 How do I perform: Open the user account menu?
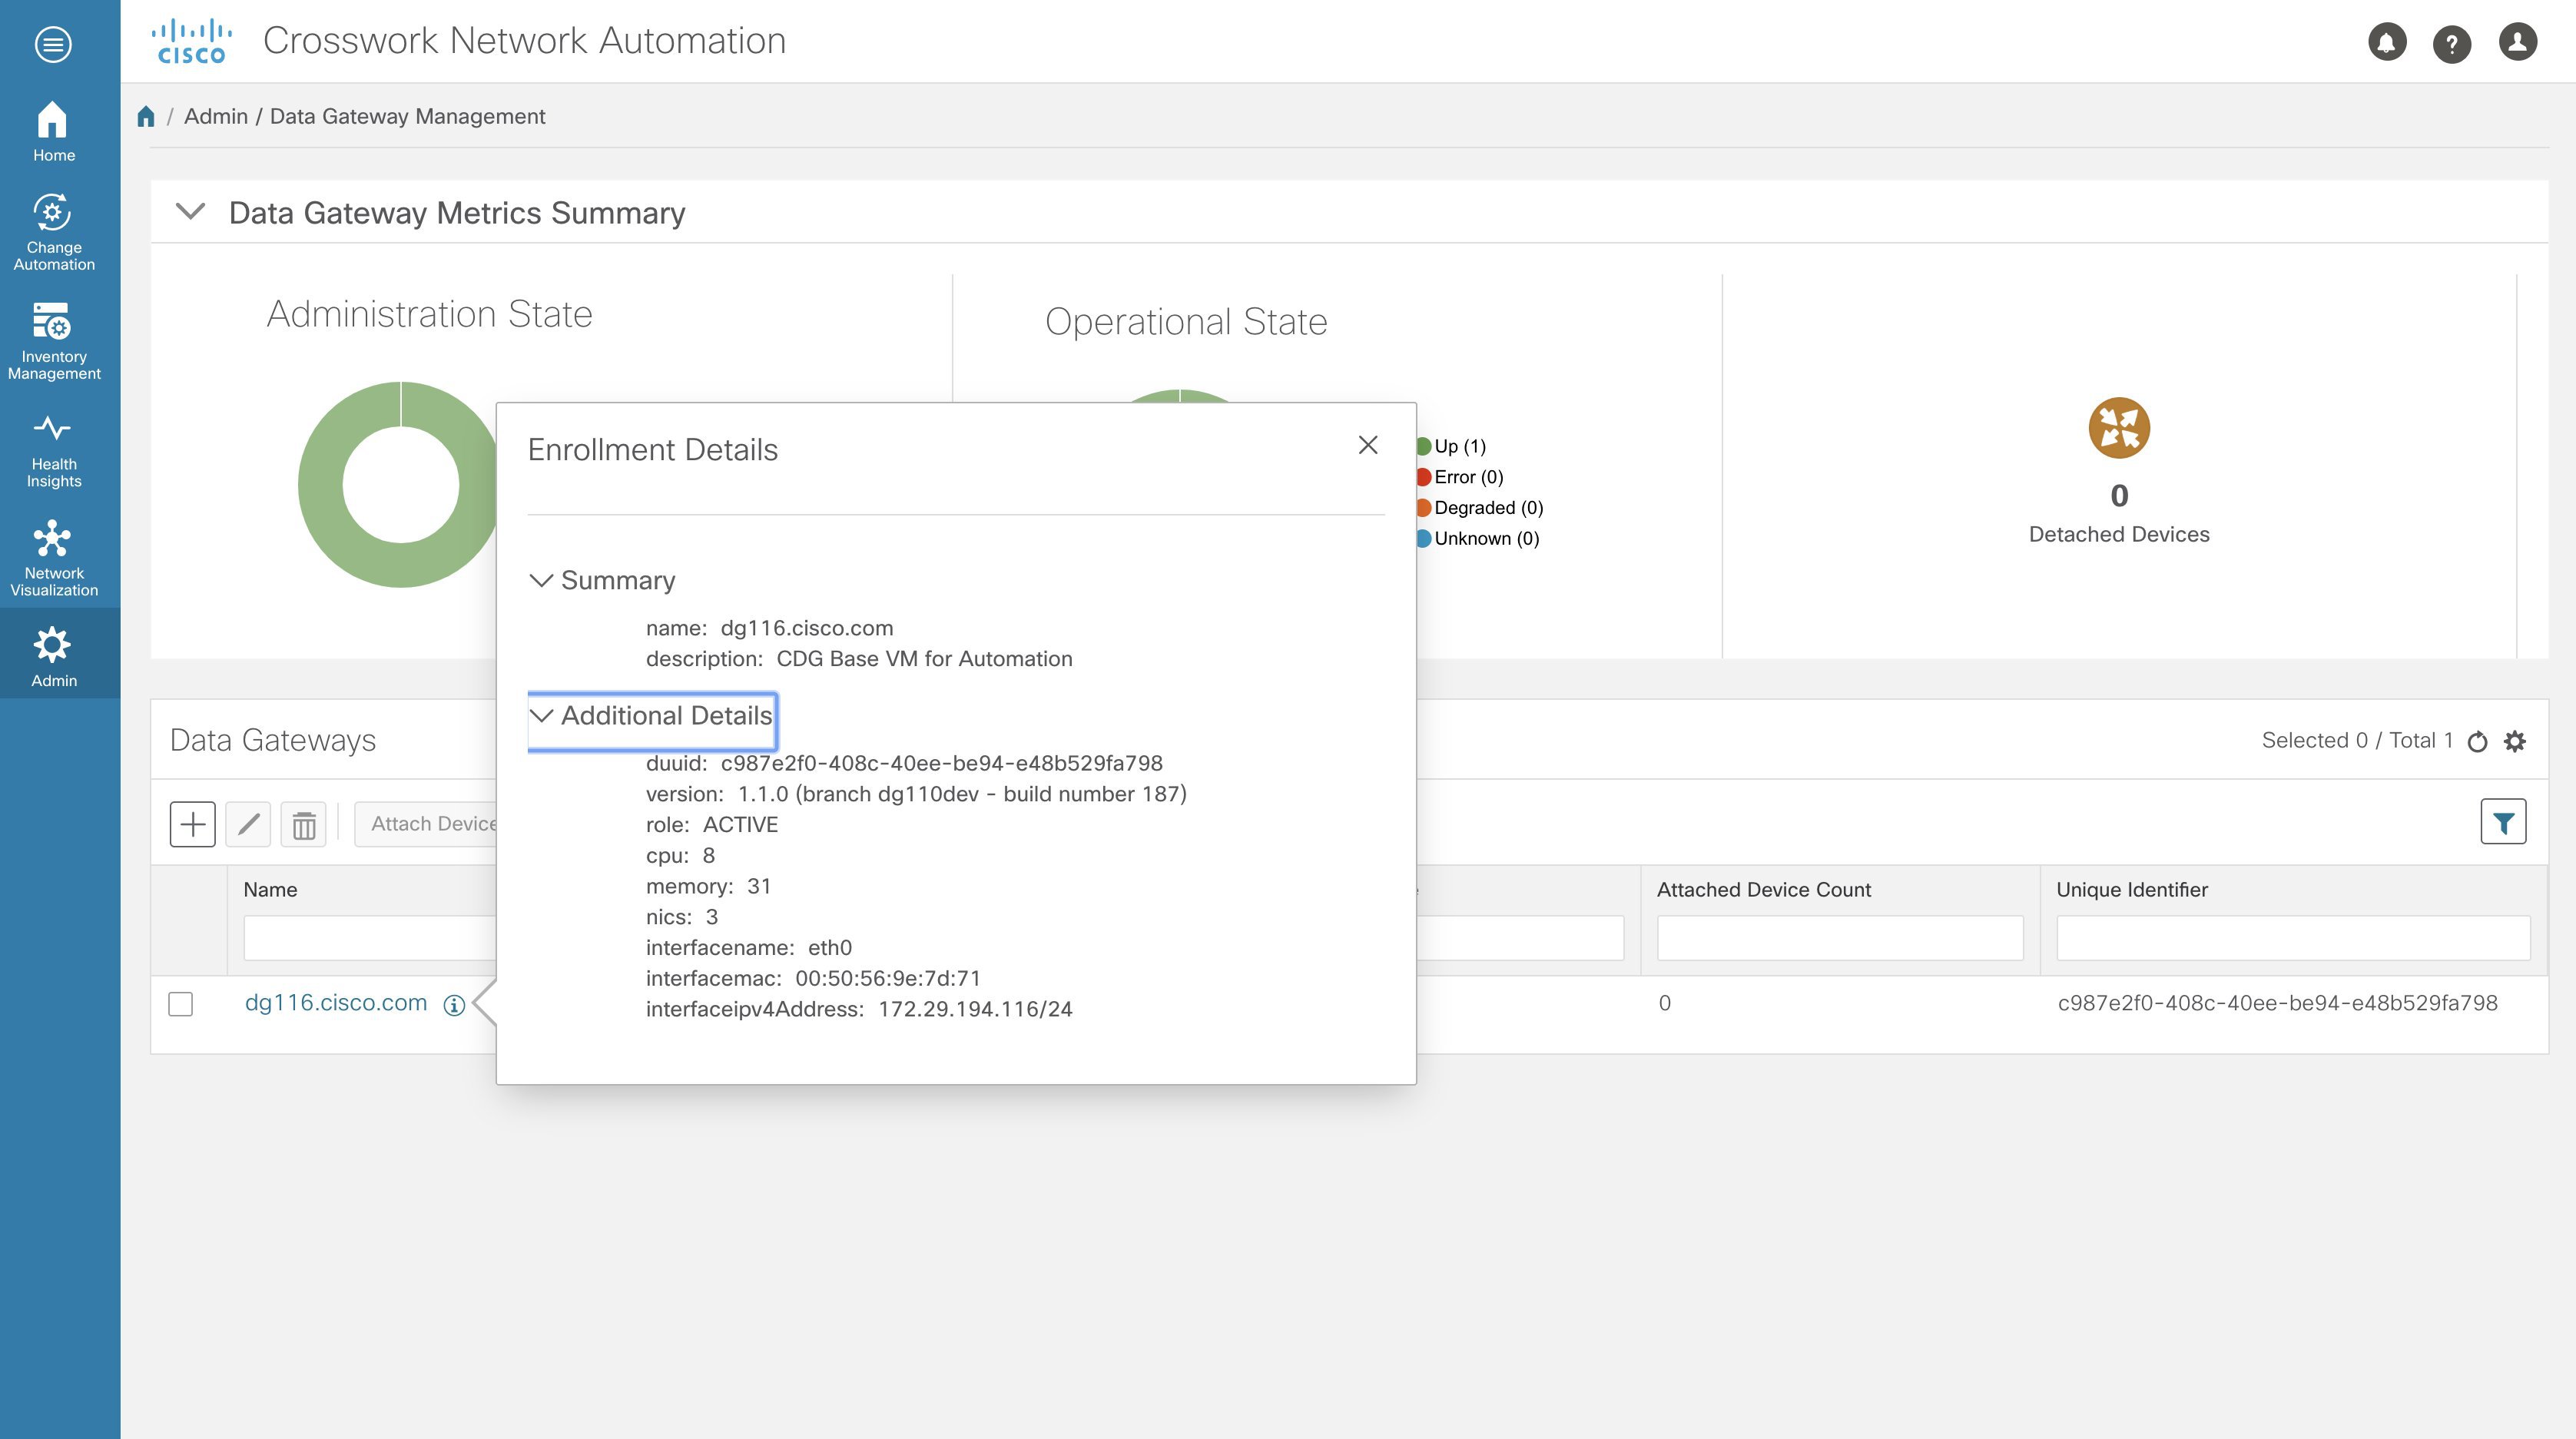pyautogui.click(x=2518, y=41)
